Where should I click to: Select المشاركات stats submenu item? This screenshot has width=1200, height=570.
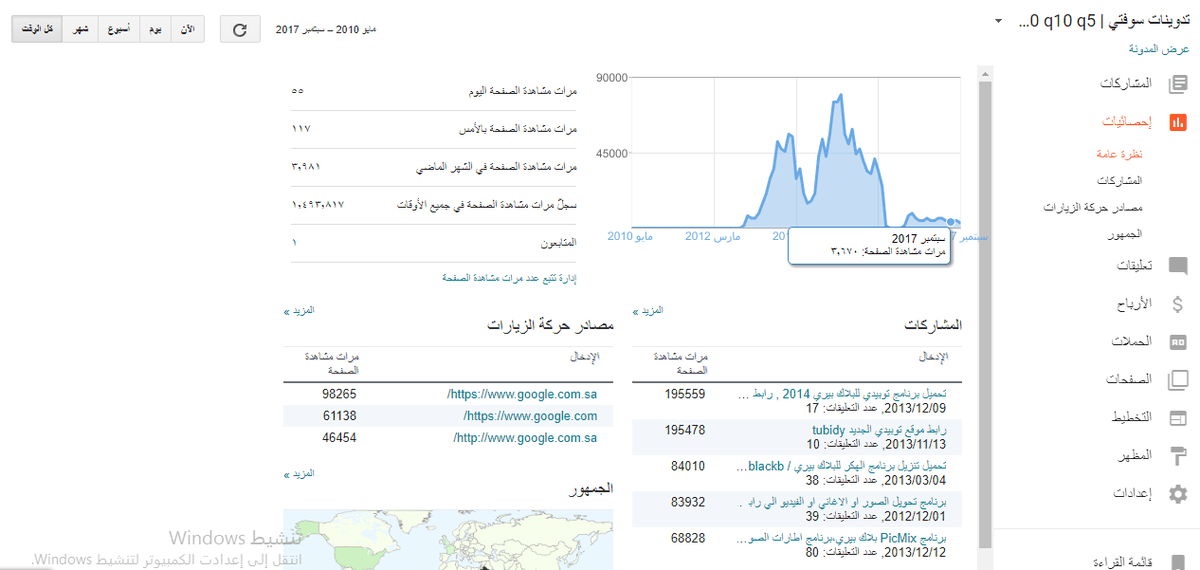(1120, 181)
